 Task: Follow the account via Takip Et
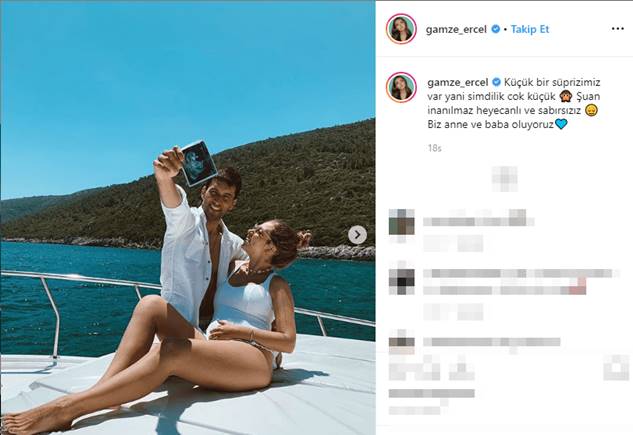pos(530,29)
